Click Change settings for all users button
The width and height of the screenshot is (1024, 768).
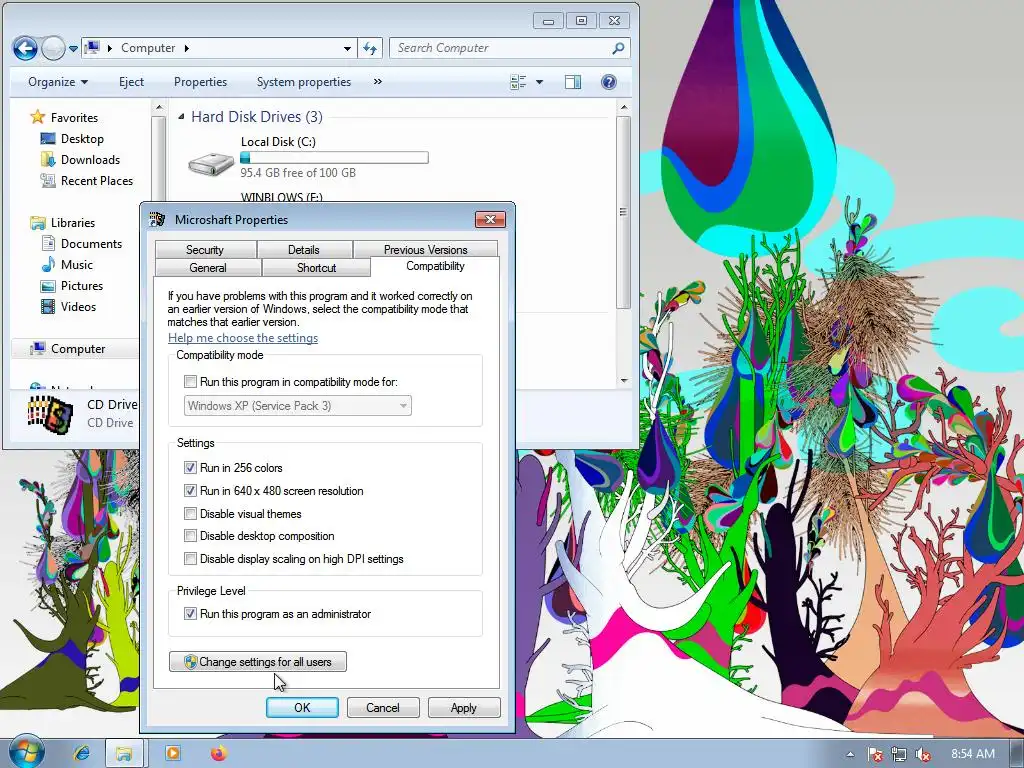pyautogui.click(x=258, y=662)
